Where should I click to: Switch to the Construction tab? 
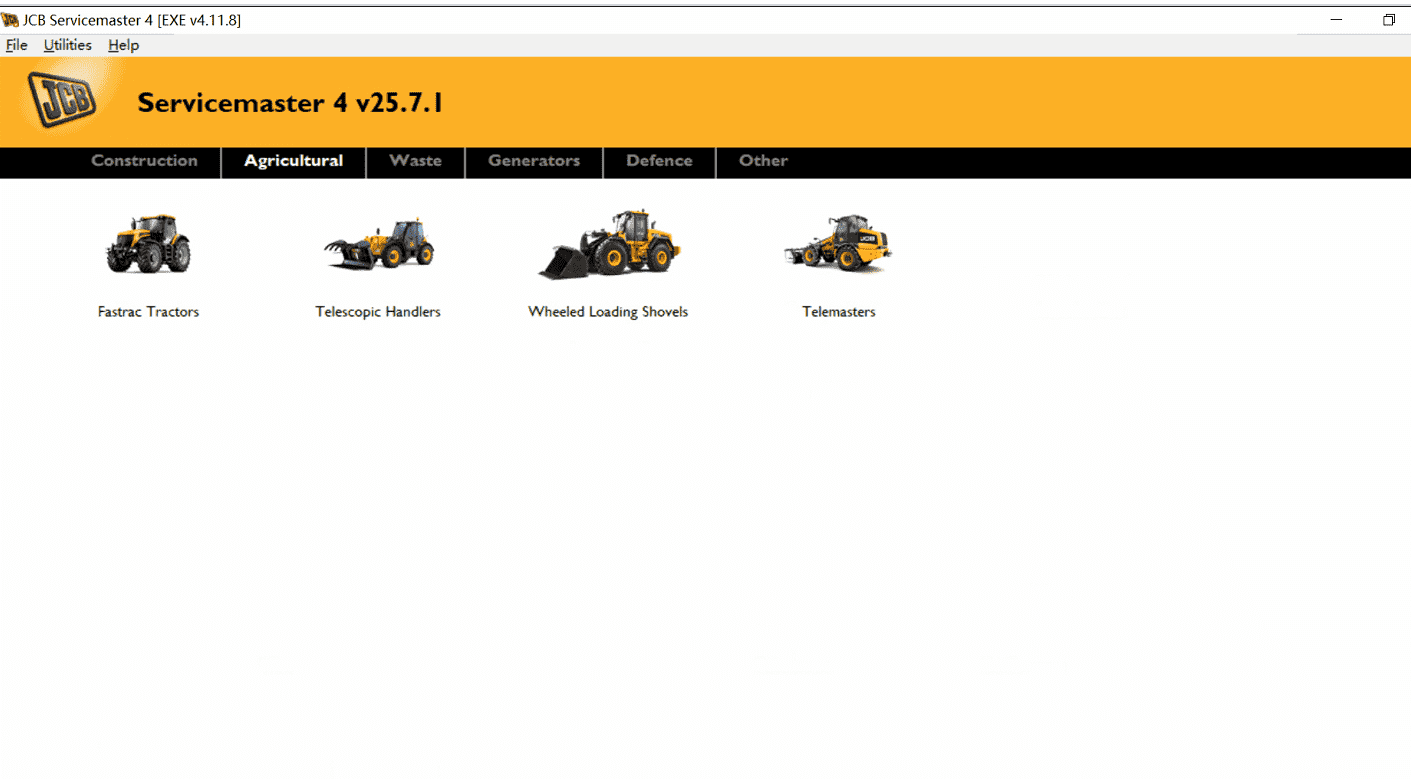coord(144,161)
